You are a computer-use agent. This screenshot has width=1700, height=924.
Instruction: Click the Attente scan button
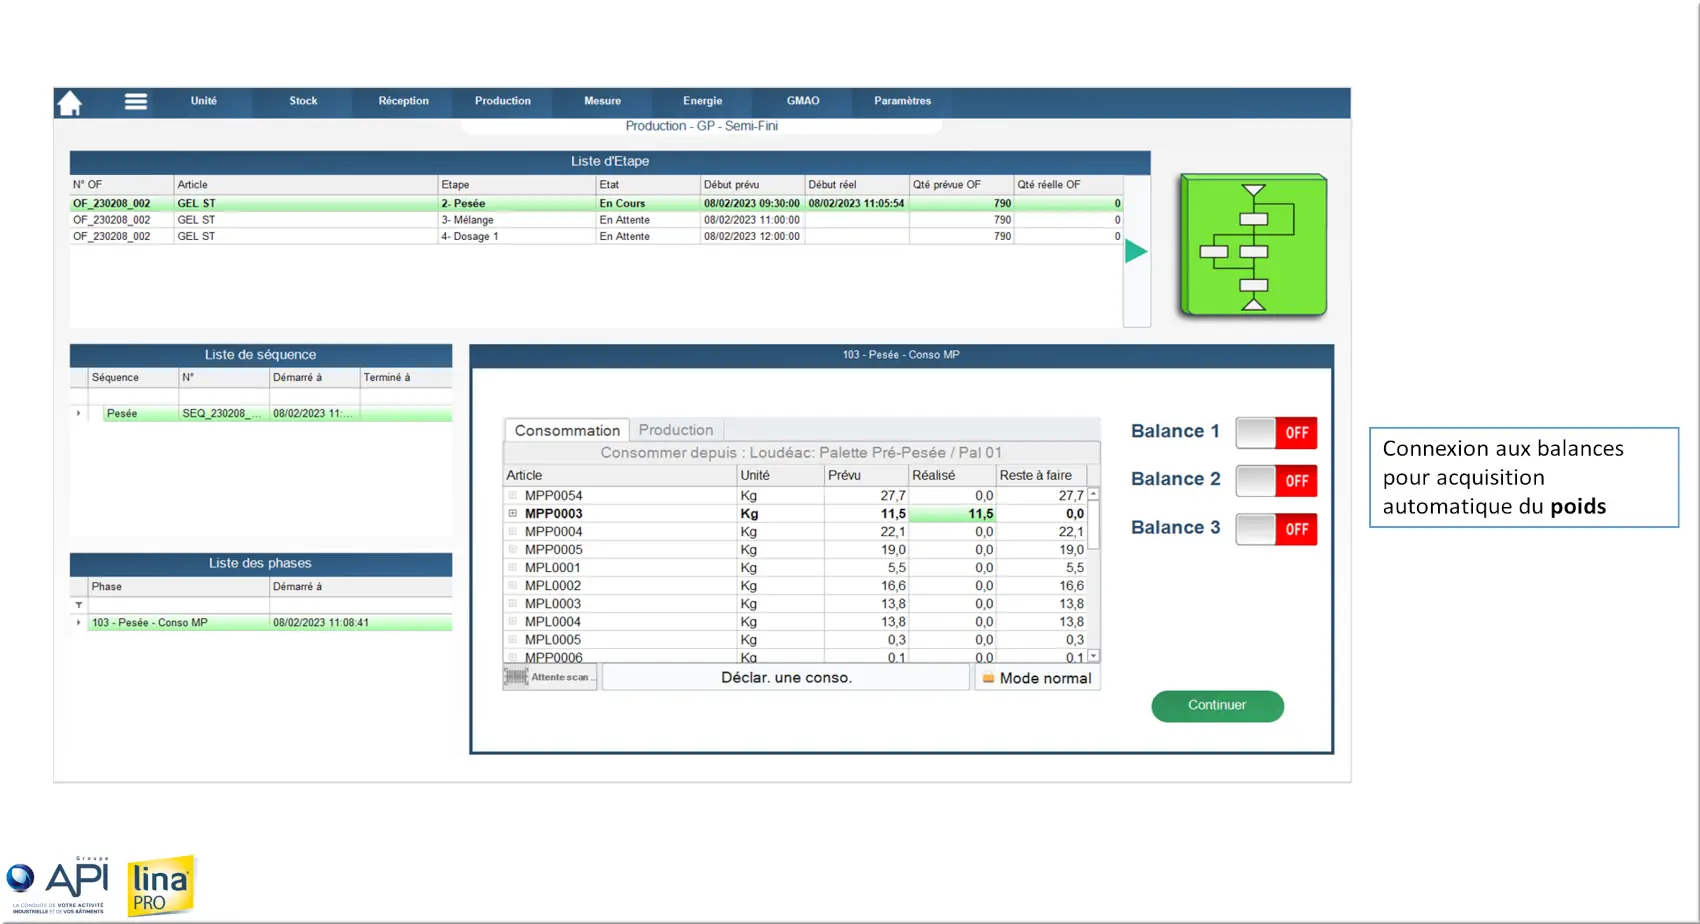pyautogui.click(x=550, y=677)
